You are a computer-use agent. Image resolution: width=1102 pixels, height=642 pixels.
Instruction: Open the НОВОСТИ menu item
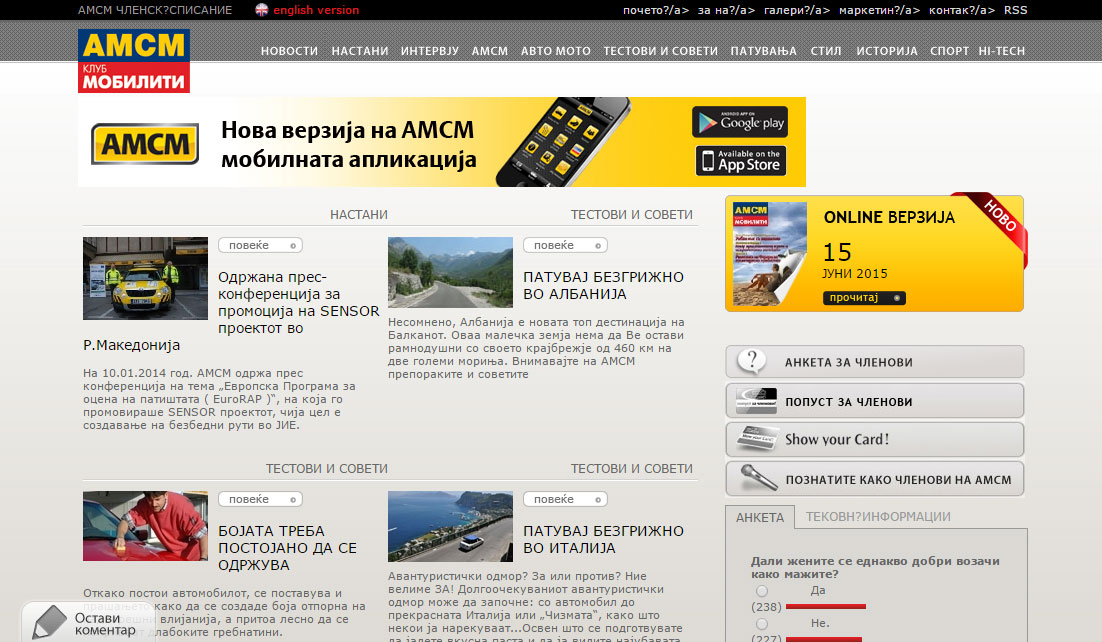(x=289, y=51)
